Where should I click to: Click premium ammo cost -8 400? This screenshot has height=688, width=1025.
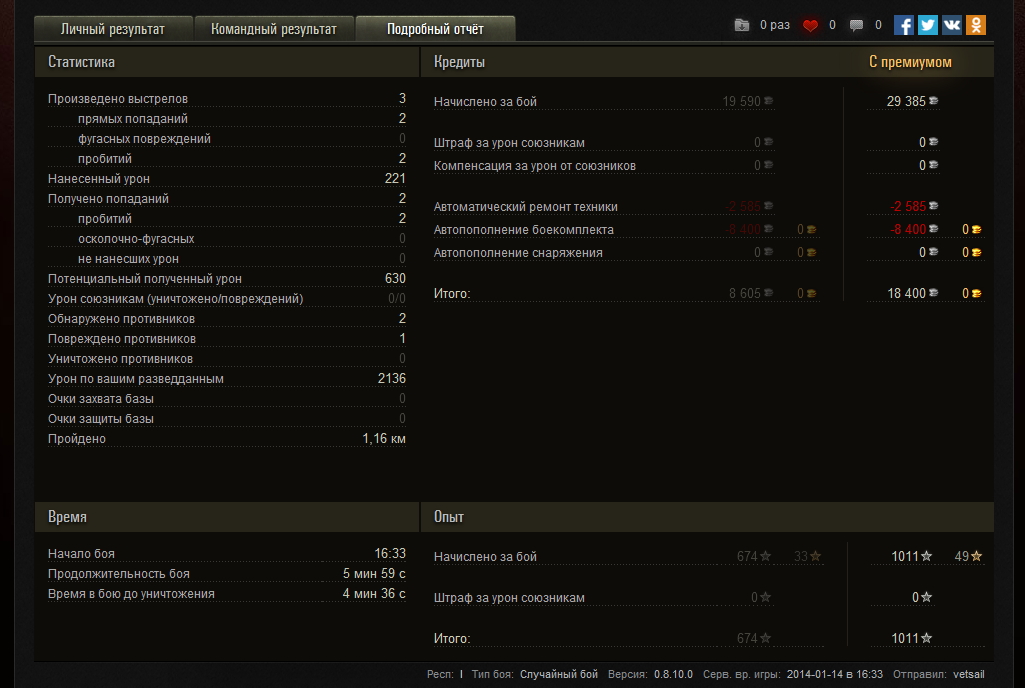pos(908,230)
